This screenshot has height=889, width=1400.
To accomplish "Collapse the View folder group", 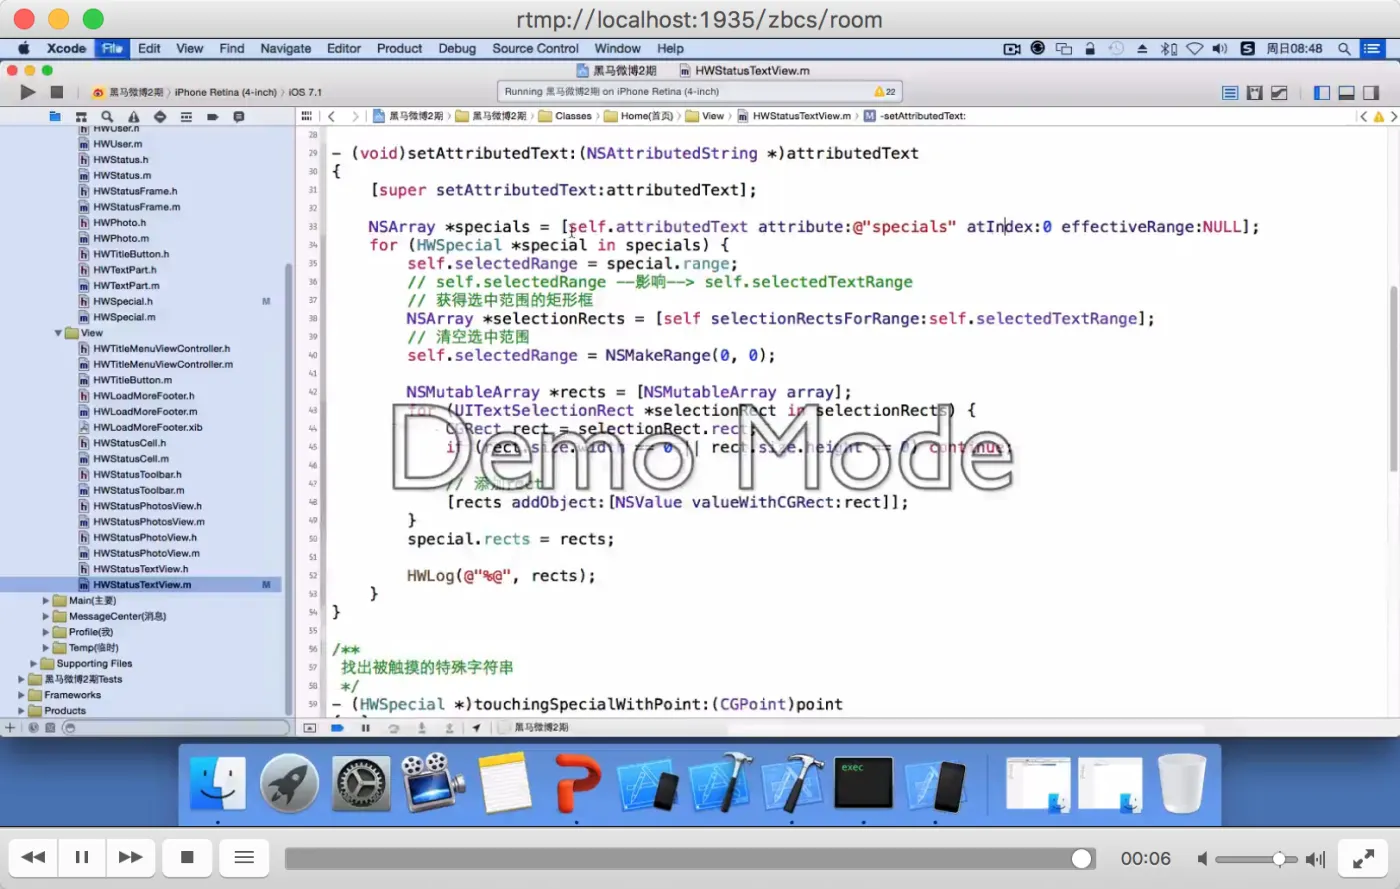I will (58, 333).
